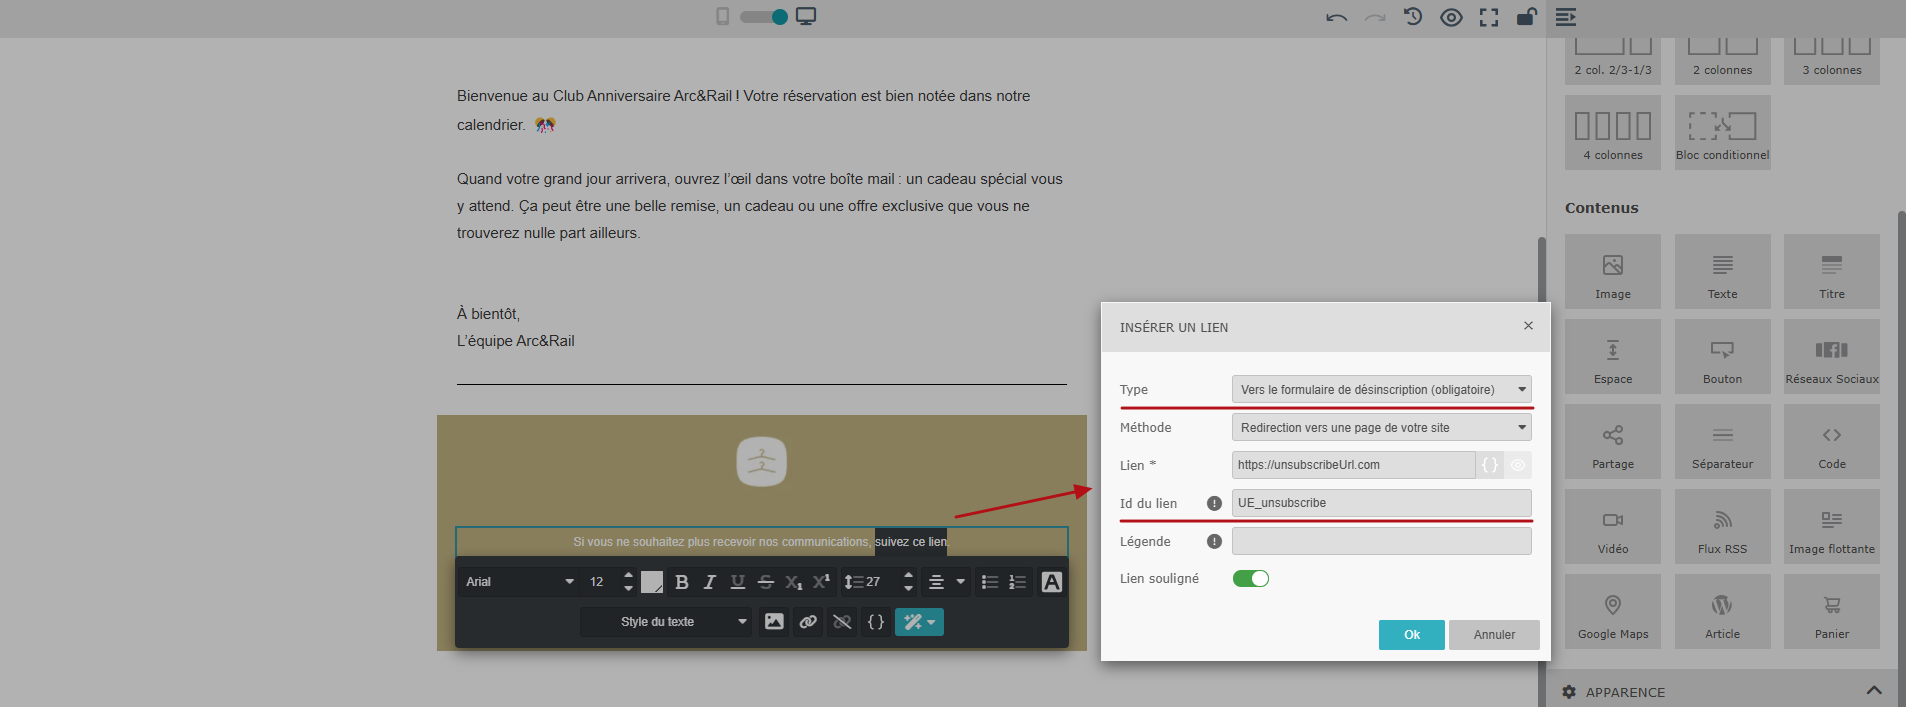Select the Texte content block
The width and height of the screenshot is (1906, 707).
click(1722, 272)
